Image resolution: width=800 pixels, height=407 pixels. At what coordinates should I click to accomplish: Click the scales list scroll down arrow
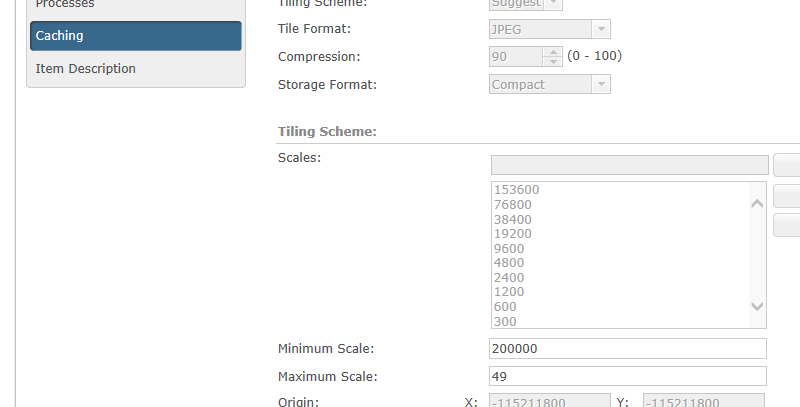click(757, 306)
